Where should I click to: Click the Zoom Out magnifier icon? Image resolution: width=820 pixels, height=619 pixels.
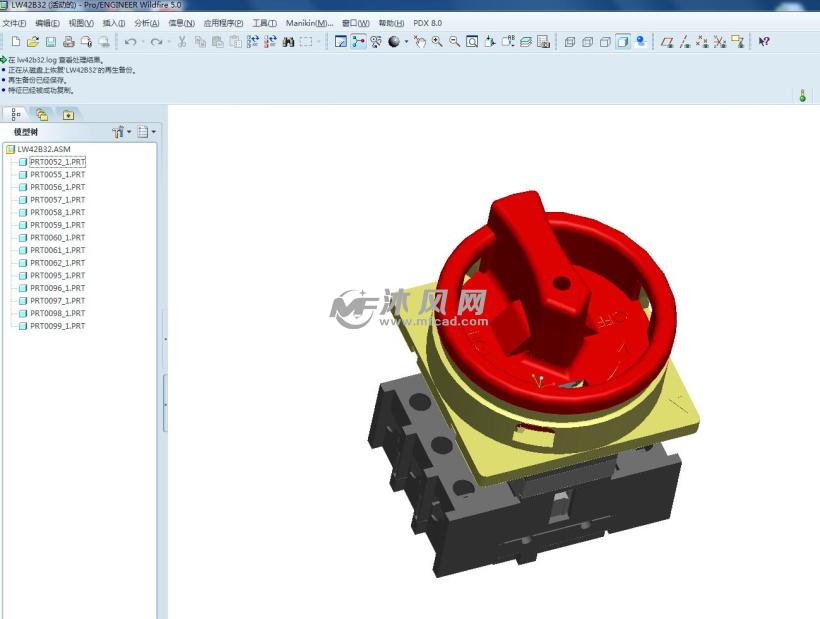point(454,42)
